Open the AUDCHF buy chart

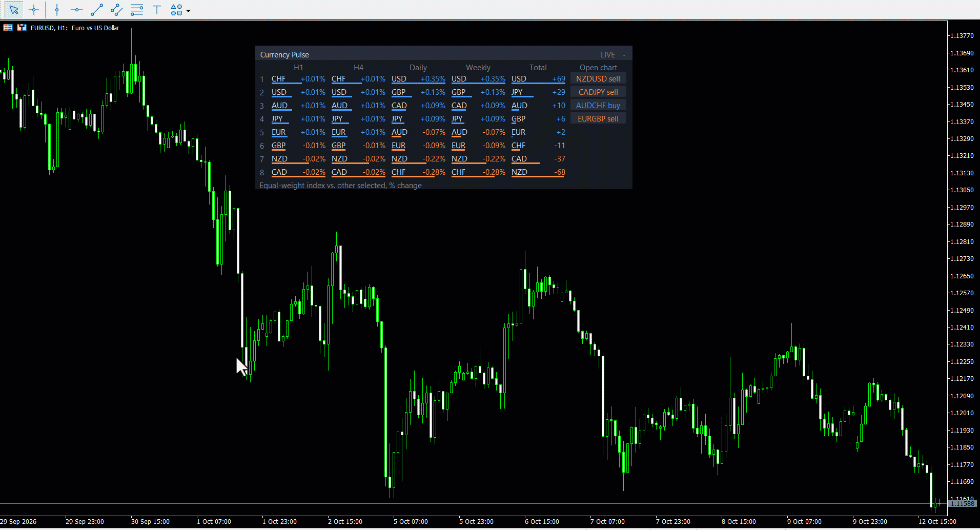click(598, 106)
